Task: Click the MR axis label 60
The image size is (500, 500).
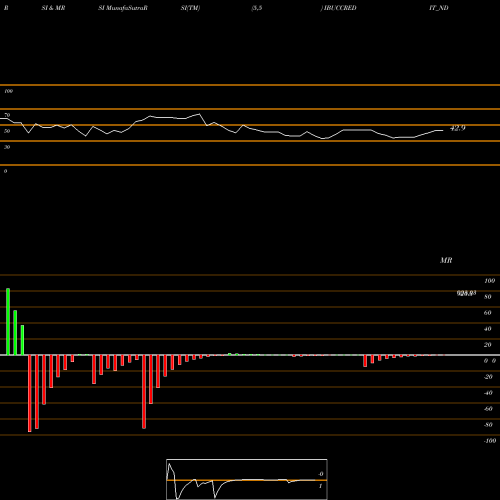Action: (x=487, y=313)
